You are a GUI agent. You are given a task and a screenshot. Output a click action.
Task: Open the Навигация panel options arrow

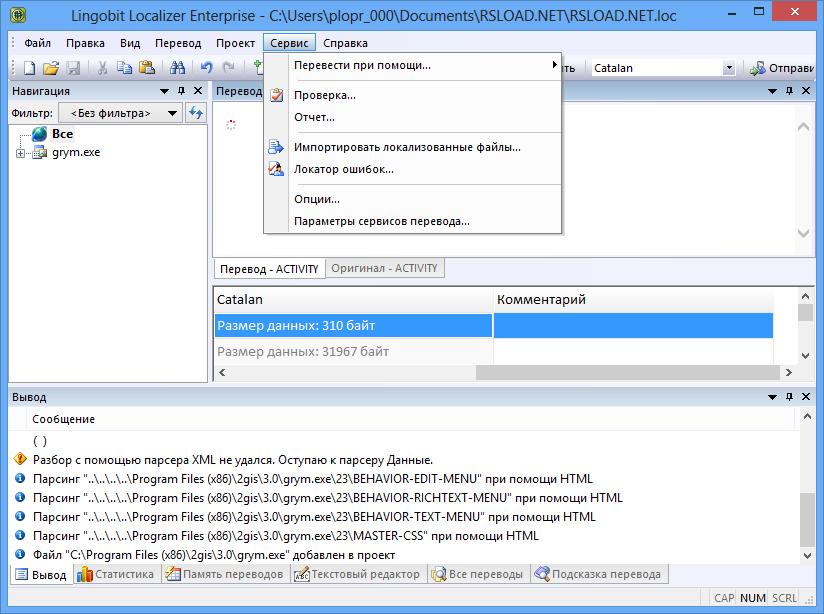[164, 91]
